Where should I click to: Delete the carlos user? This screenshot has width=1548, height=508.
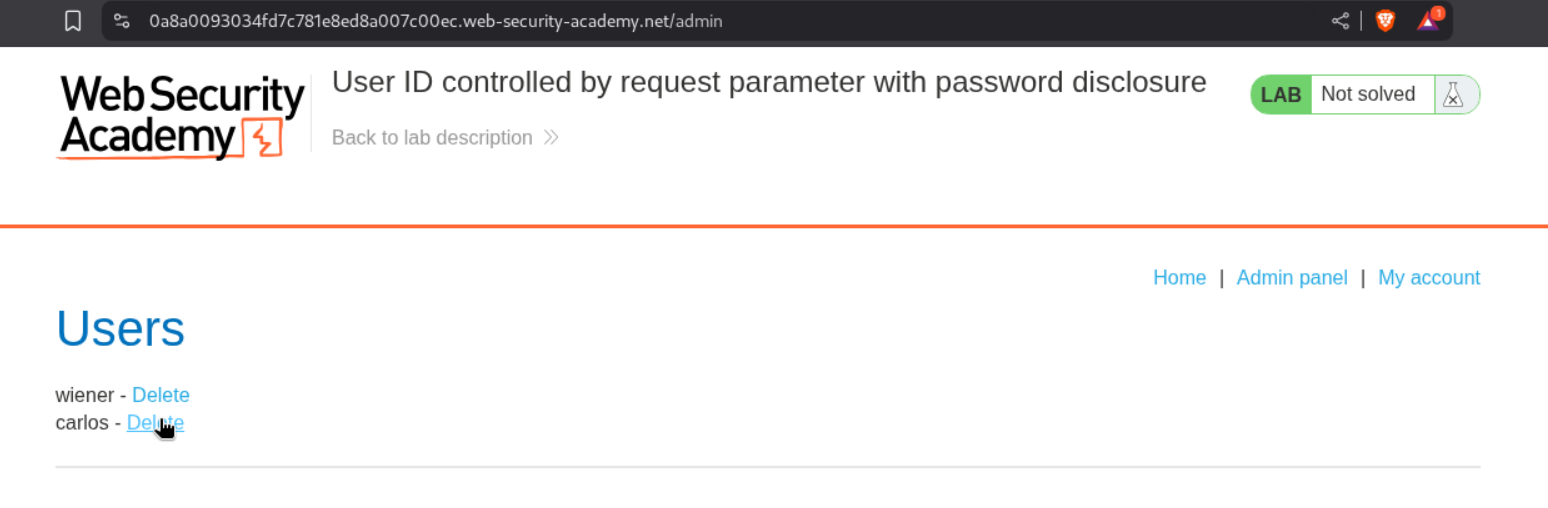[x=155, y=423]
